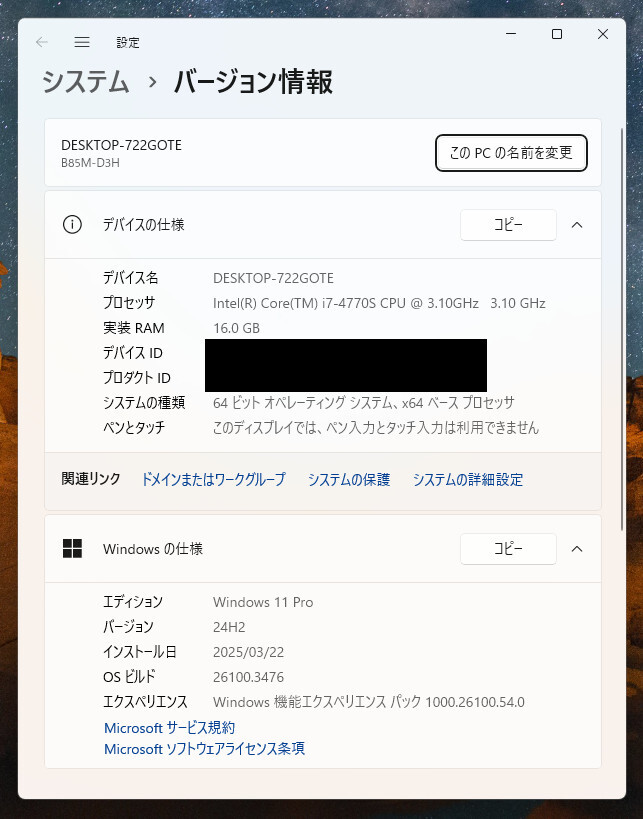
Task: Click the info icon beside デバイスの仕様
Action: [72, 225]
